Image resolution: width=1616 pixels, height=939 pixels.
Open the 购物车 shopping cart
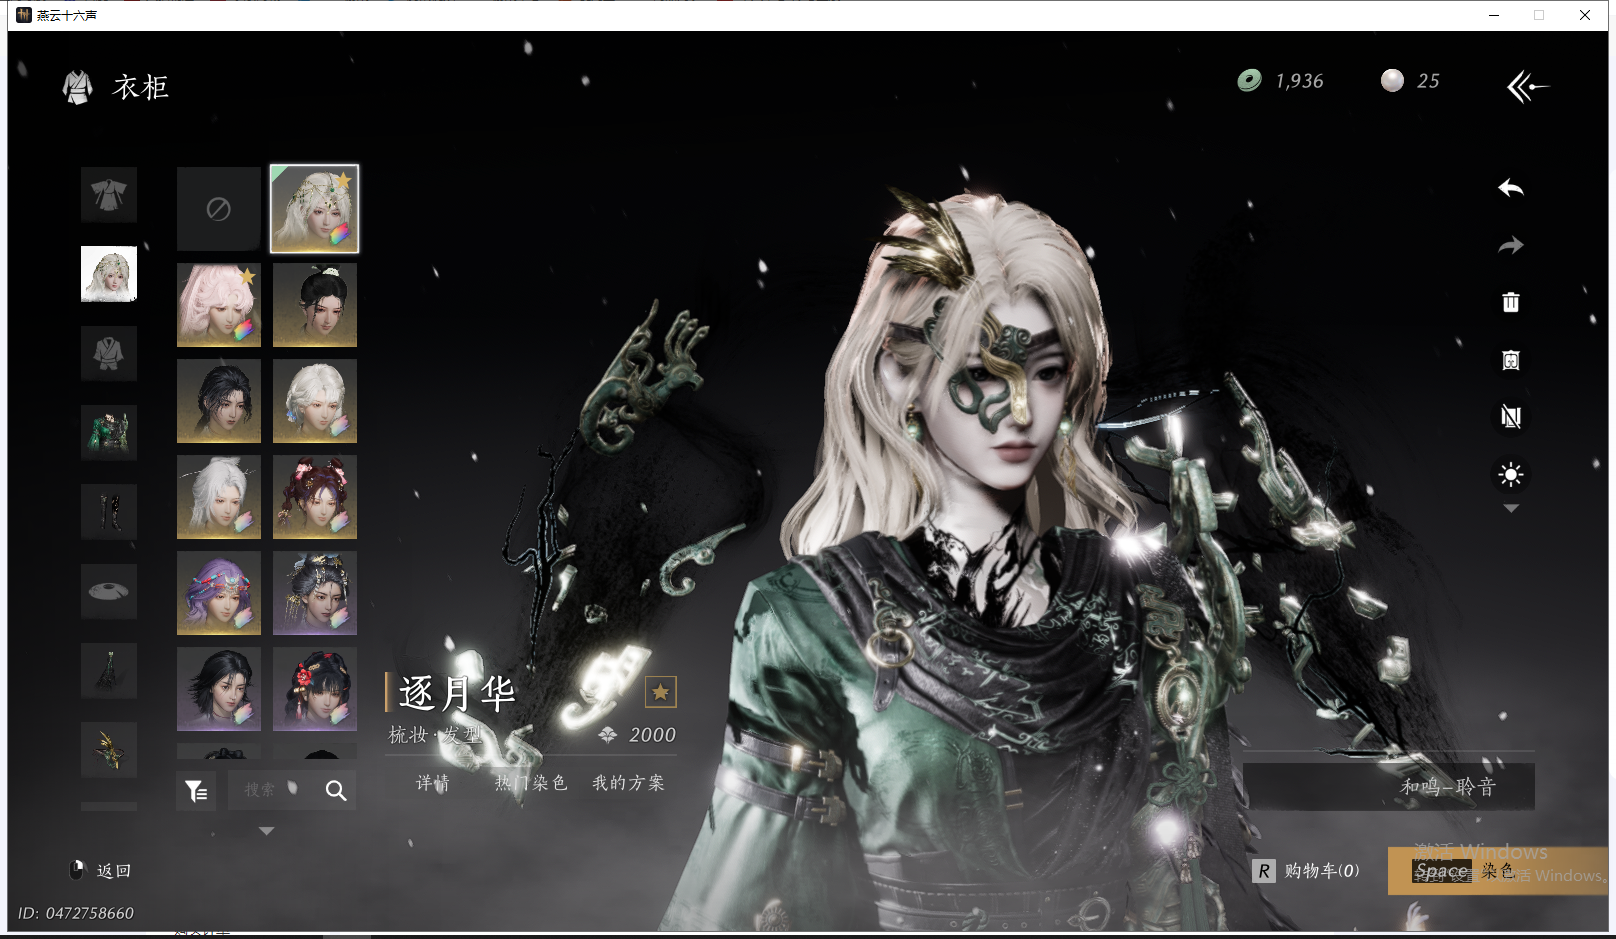pos(1307,871)
